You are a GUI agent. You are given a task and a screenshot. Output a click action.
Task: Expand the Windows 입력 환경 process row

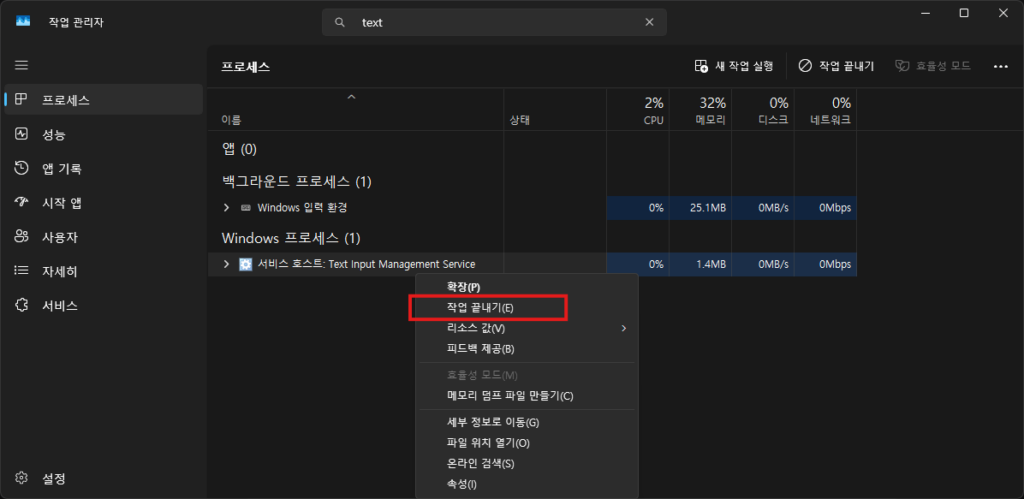[227, 208]
